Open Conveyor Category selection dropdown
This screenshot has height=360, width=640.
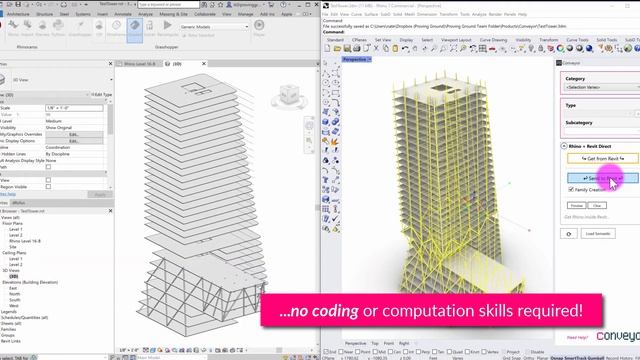pyautogui.click(x=602, y=87)
